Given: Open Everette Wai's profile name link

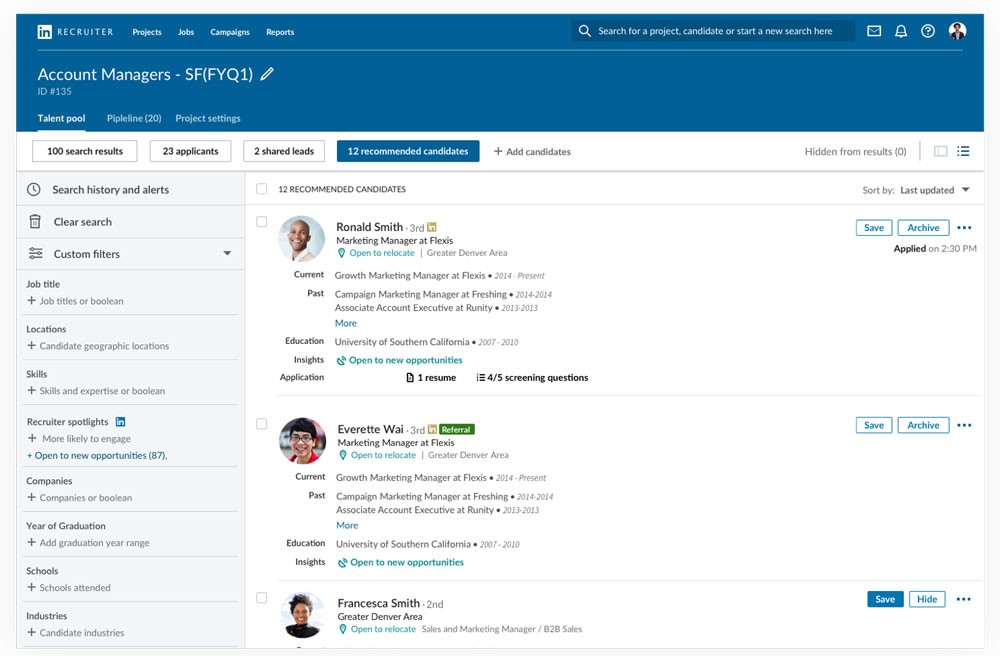Looking at the screenshot, I should 371,429.
